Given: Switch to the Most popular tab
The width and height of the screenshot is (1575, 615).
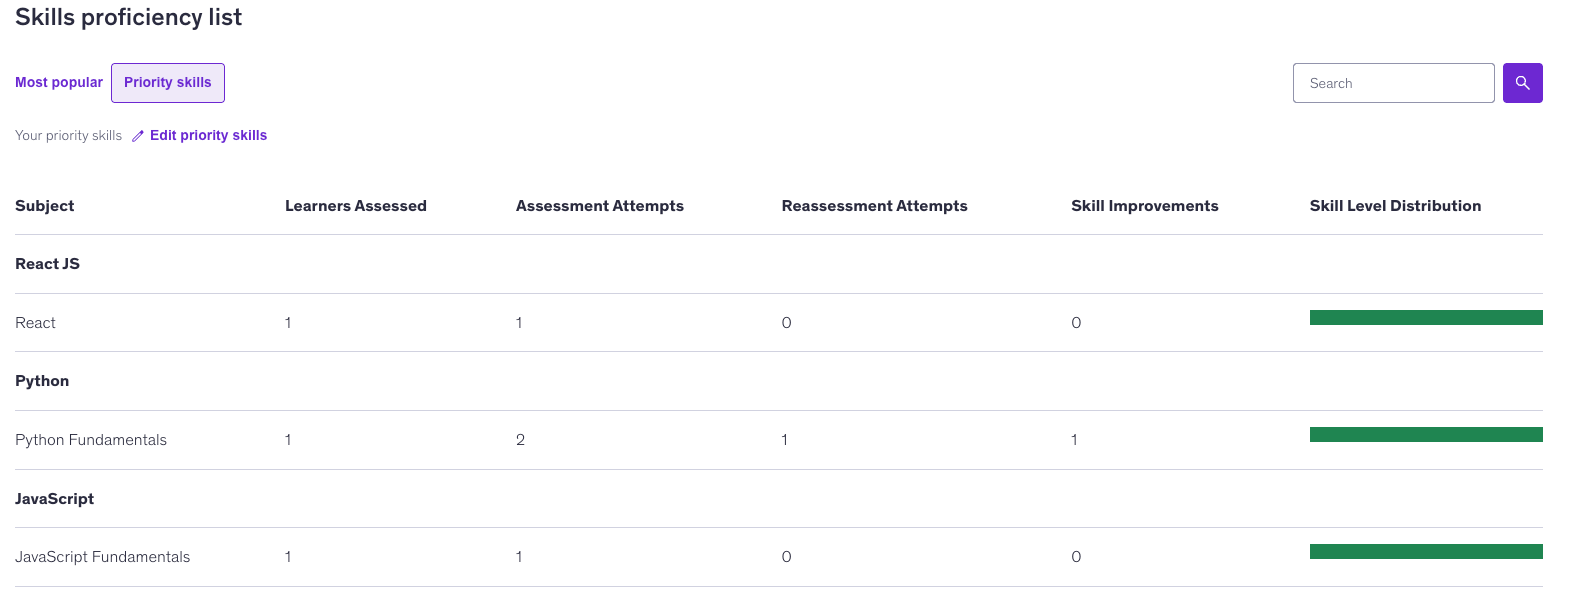Looking at the screenshot, I should [x=59, y=83].
